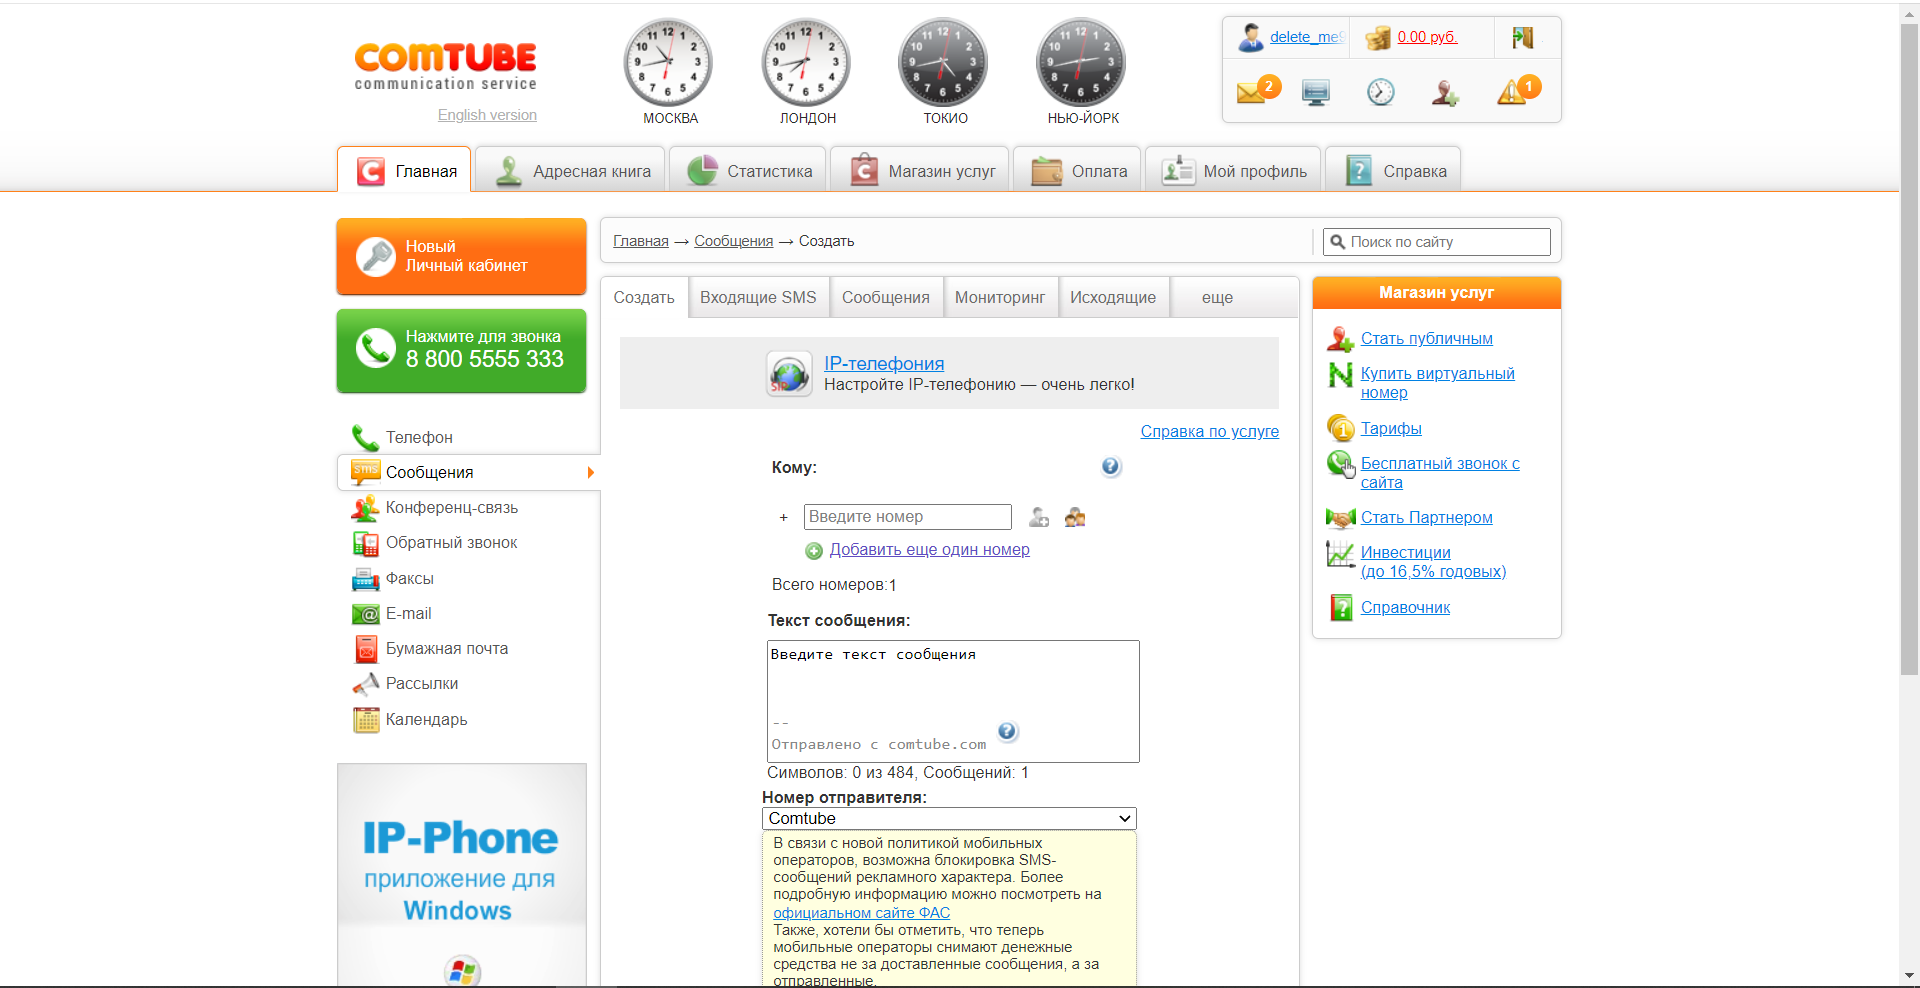Pick a contact via single-person icon

[1039, 517]
